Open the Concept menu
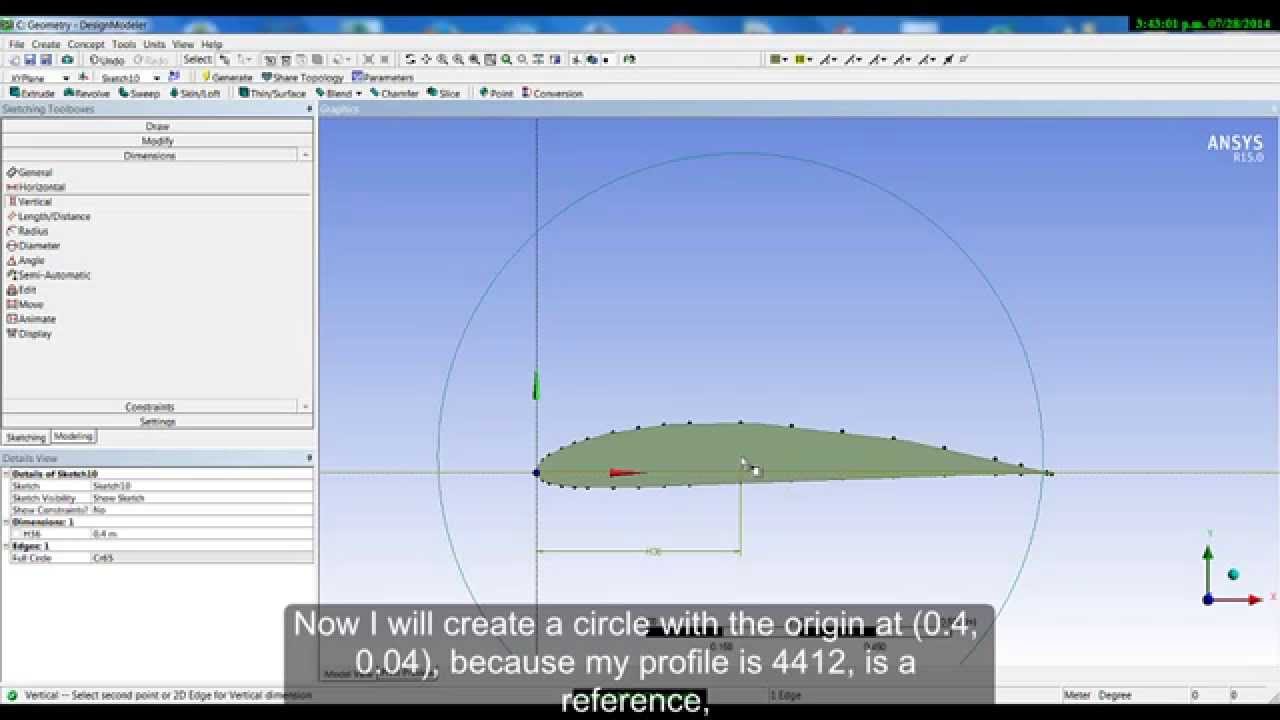1280x720 pixels. point(86,45)
